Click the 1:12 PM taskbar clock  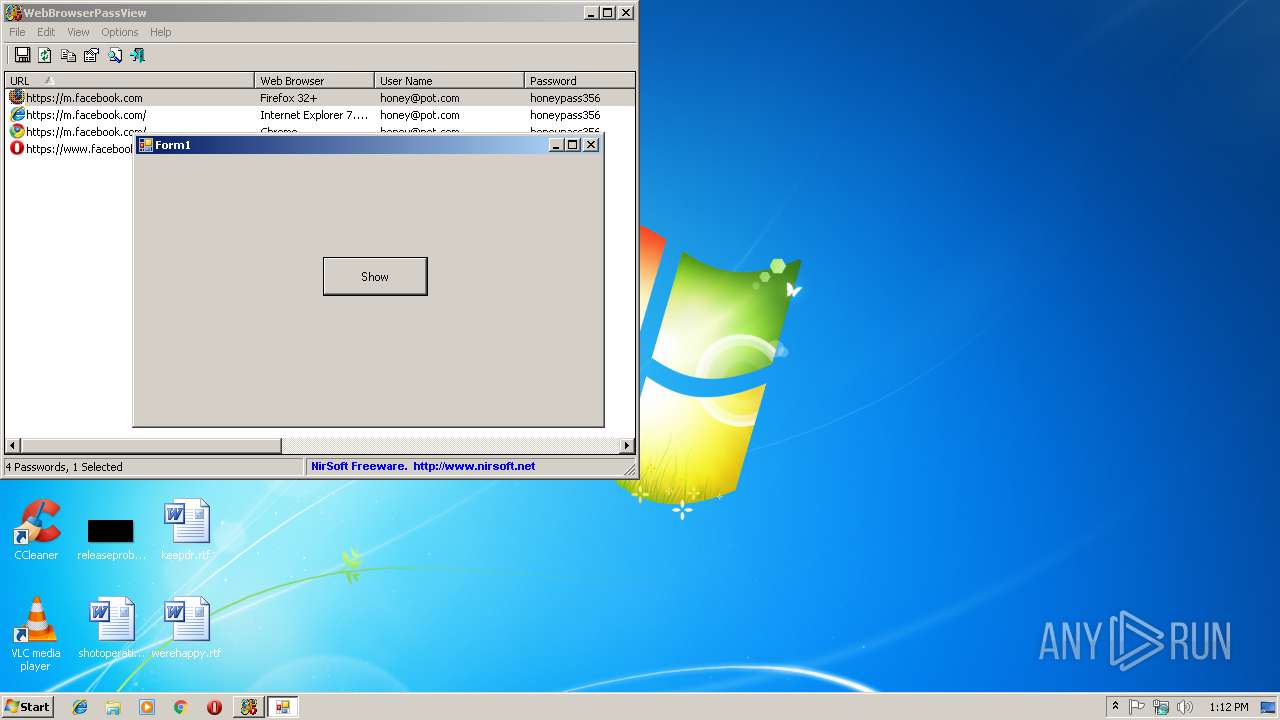pyautogui.click(x=1228, y=707)
